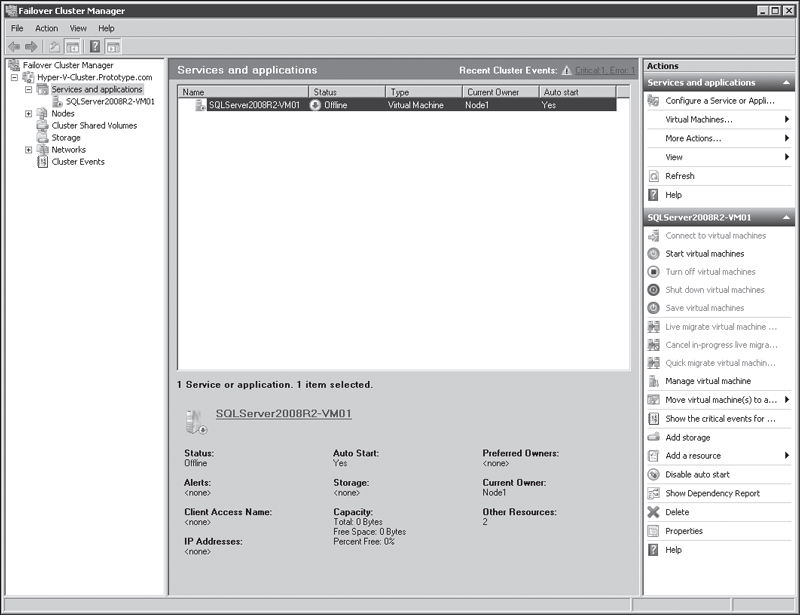Select Storage in the tree
The width and height of the screenshot is (800, 615).
[x=66, y=138]
